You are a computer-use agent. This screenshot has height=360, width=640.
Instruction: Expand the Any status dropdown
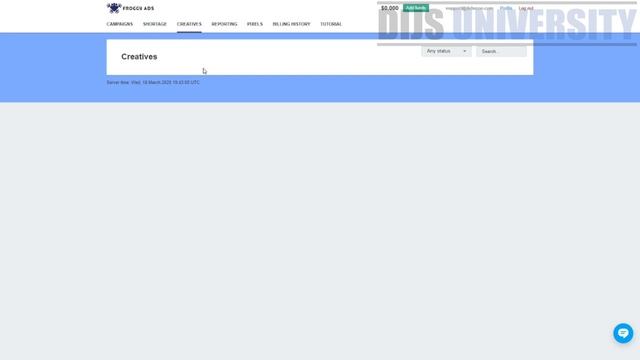(446, 51)
